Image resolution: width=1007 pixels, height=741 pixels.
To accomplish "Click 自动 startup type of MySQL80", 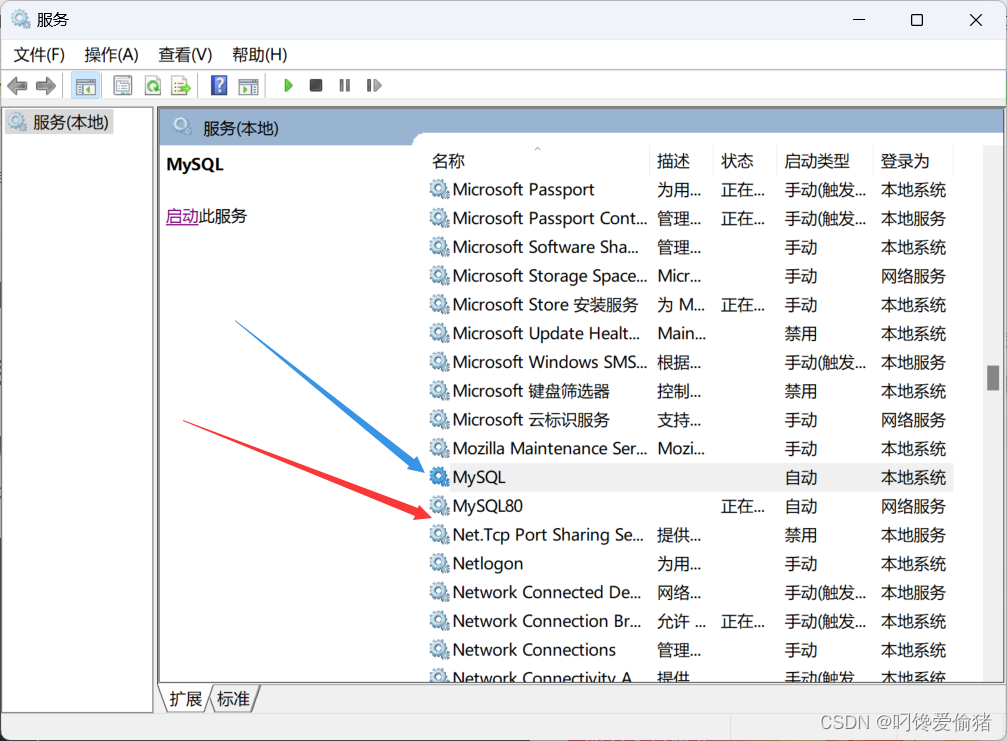I will point(801,507).
